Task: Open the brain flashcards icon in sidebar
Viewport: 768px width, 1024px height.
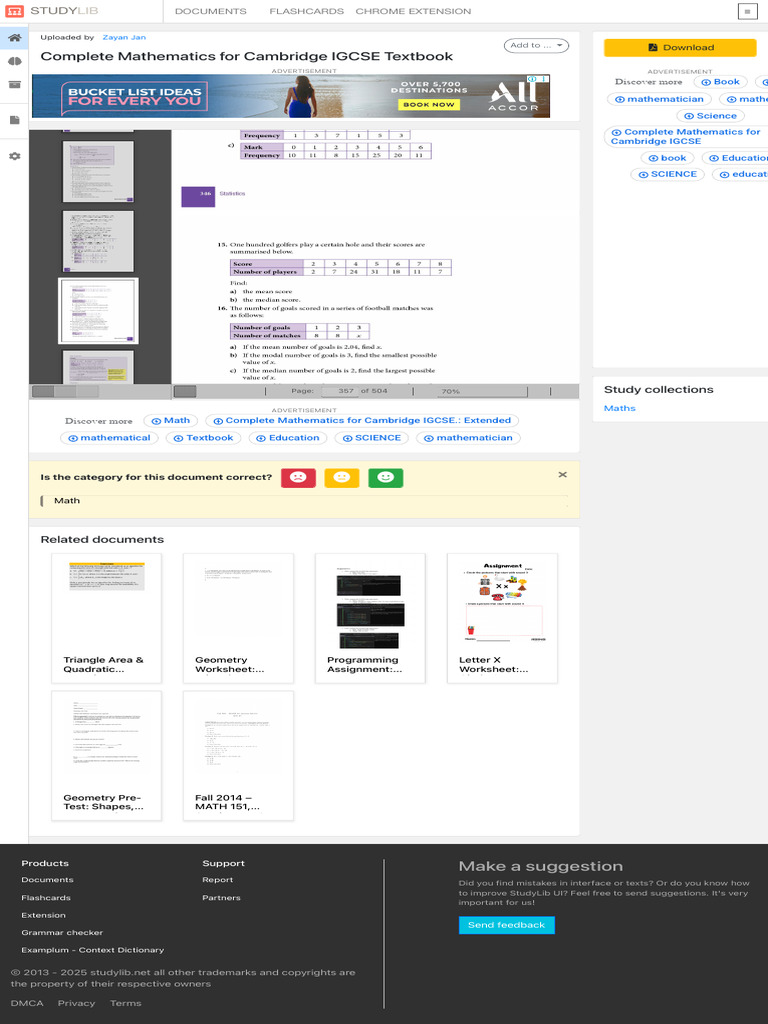Action: pyautogui.click(x=14, y=61)
